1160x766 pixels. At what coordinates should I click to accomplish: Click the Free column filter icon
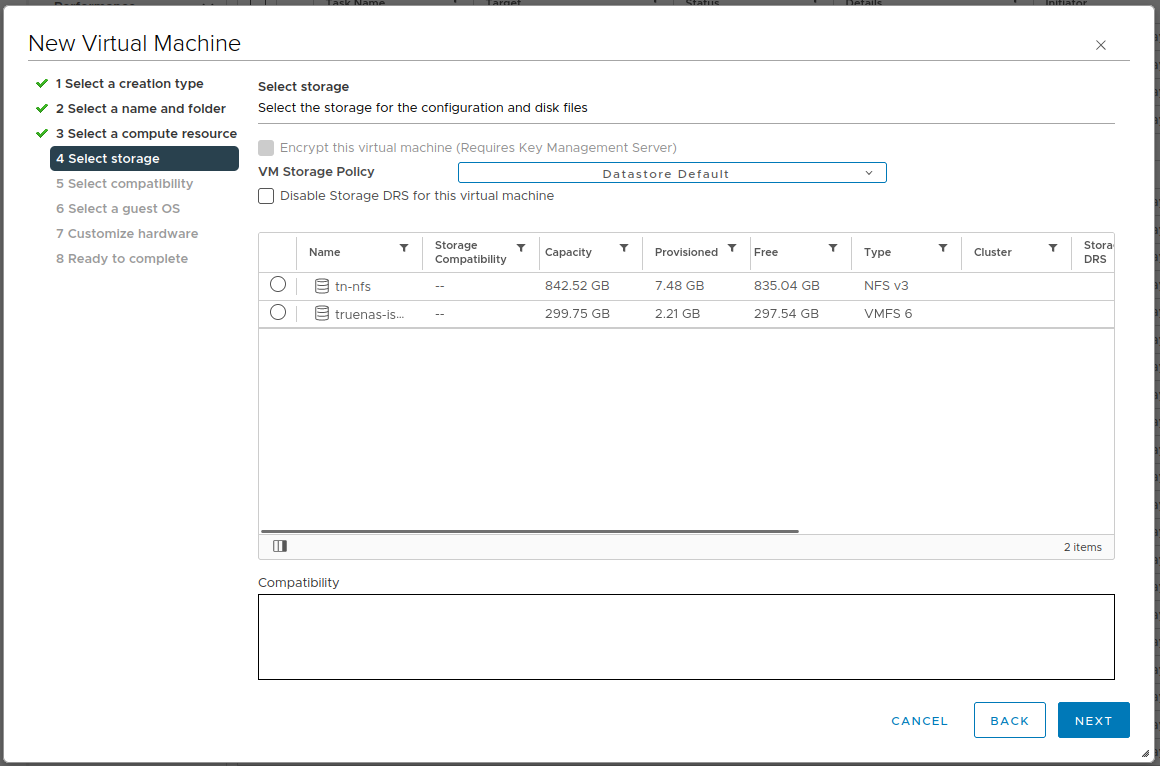[833, 248]
